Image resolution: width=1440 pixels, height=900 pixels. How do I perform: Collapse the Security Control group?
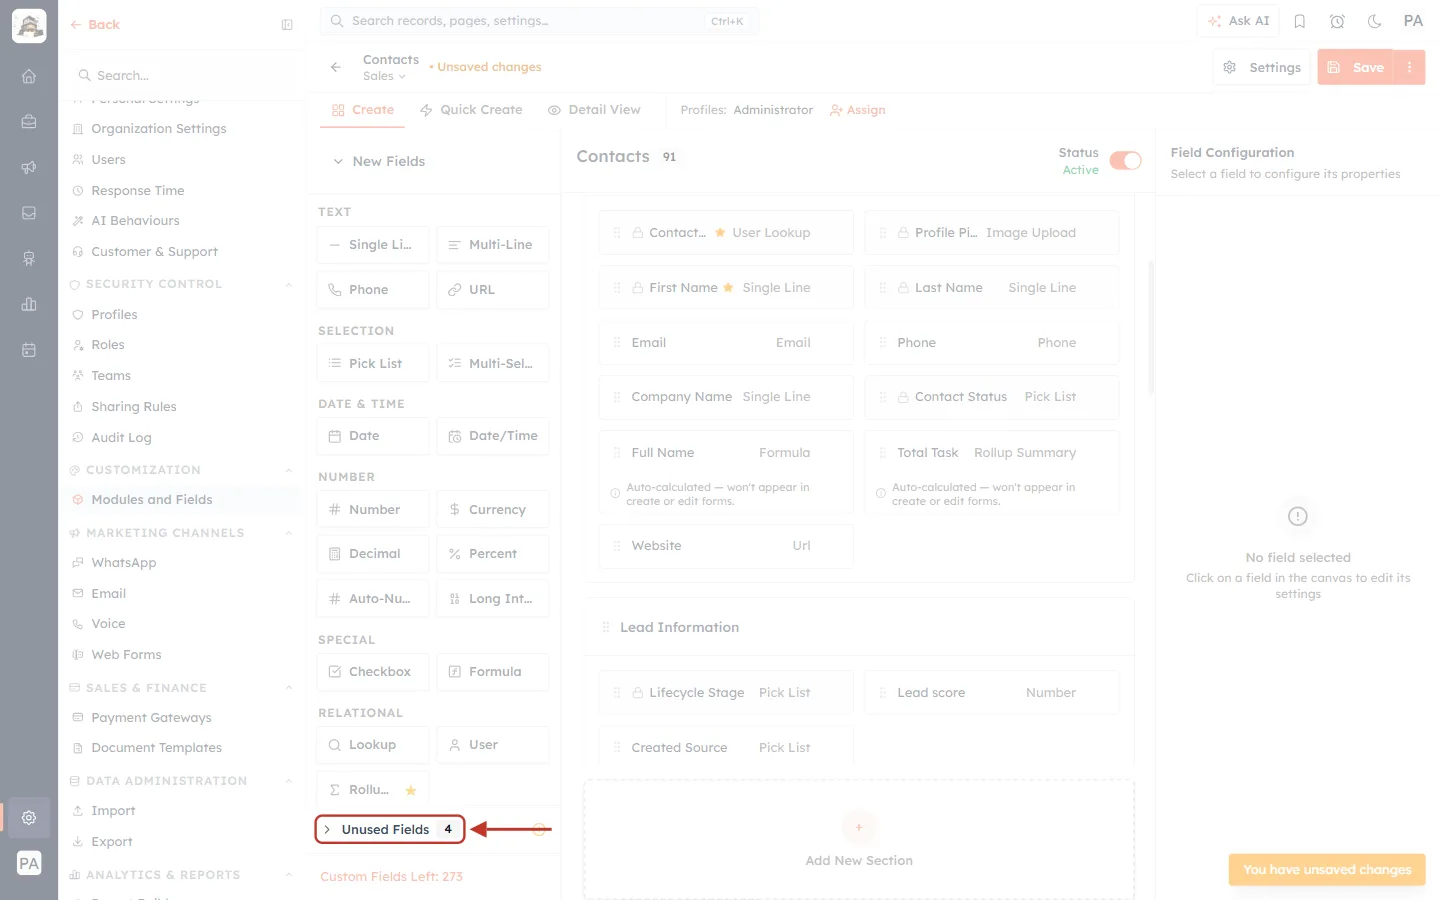click(x=288, y=284)
